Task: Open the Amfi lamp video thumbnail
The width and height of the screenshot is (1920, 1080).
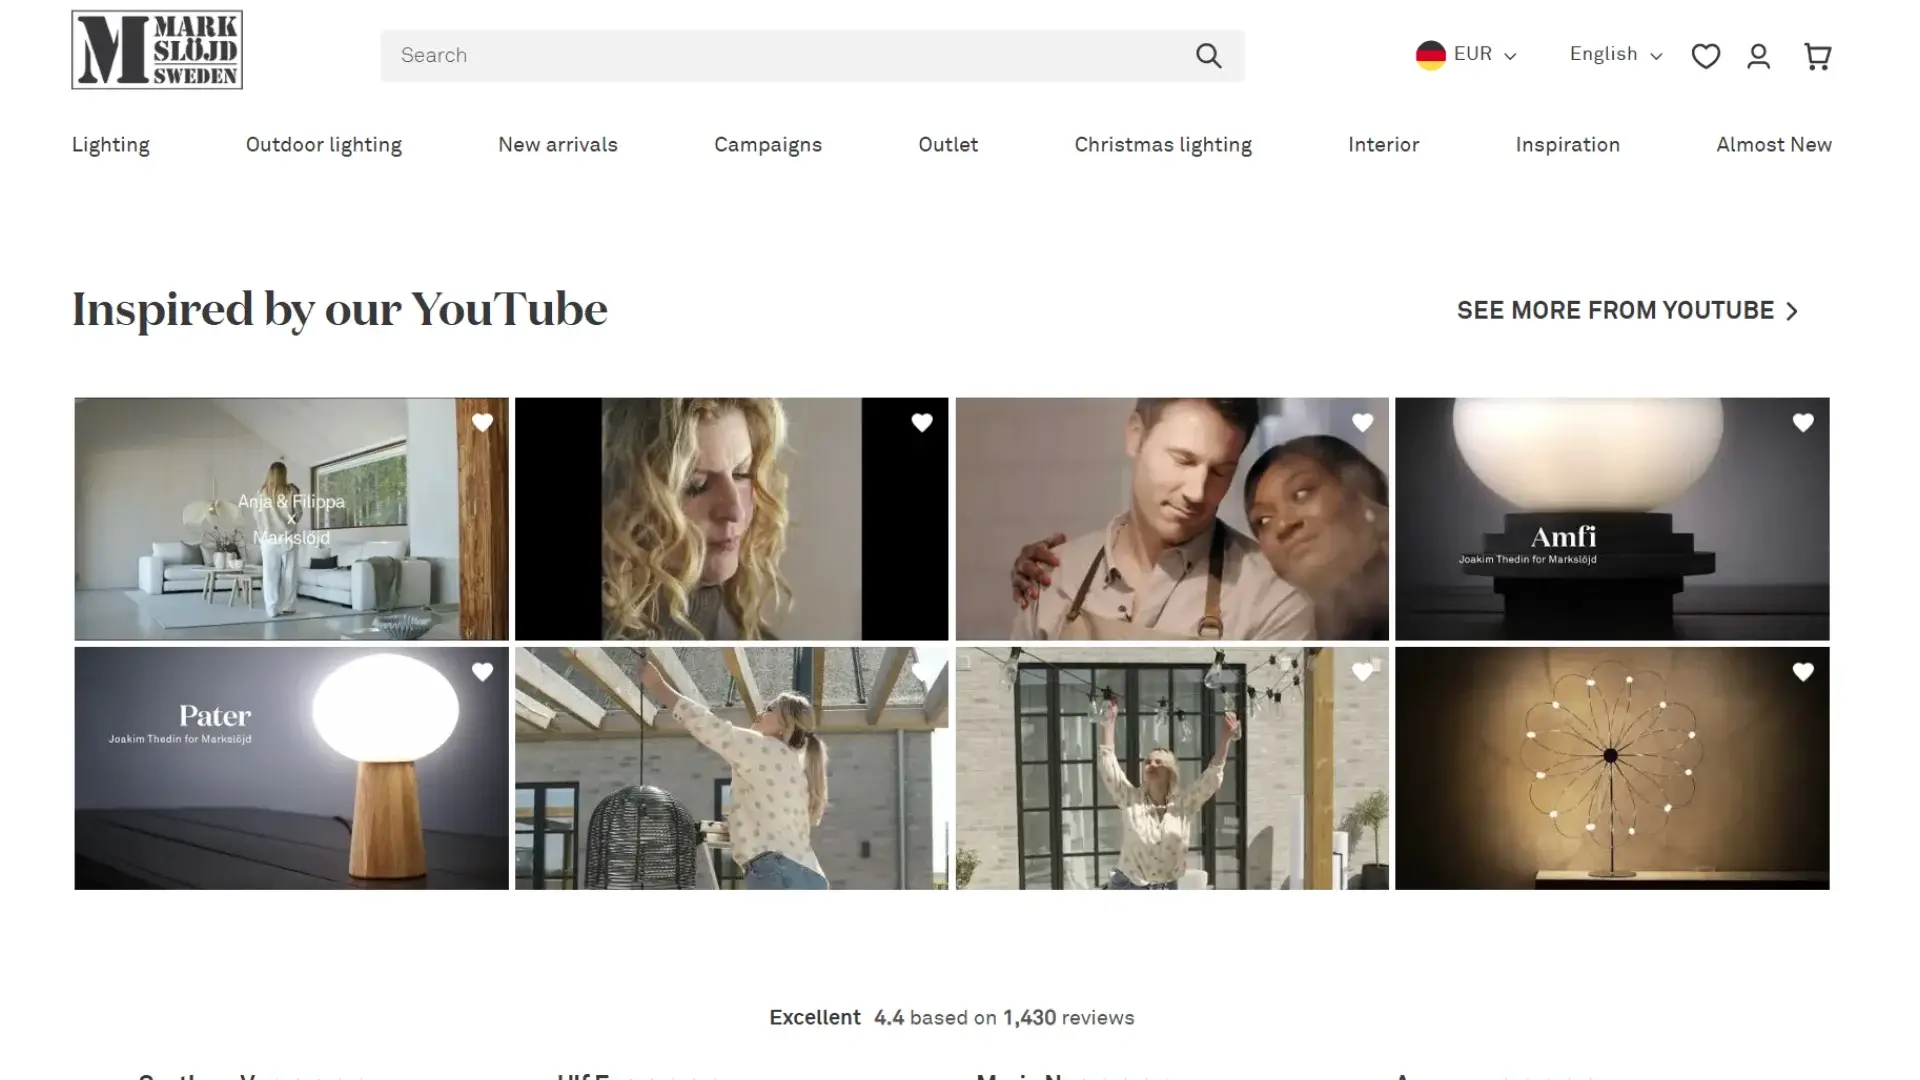Action: pos(1612,519)
